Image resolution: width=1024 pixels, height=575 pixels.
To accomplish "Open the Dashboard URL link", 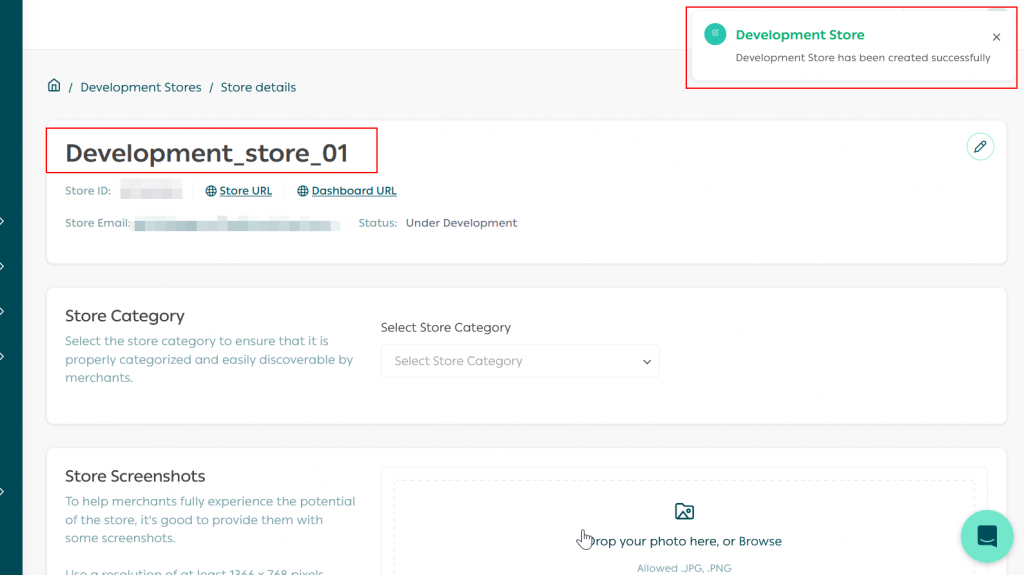I will 354,191.
